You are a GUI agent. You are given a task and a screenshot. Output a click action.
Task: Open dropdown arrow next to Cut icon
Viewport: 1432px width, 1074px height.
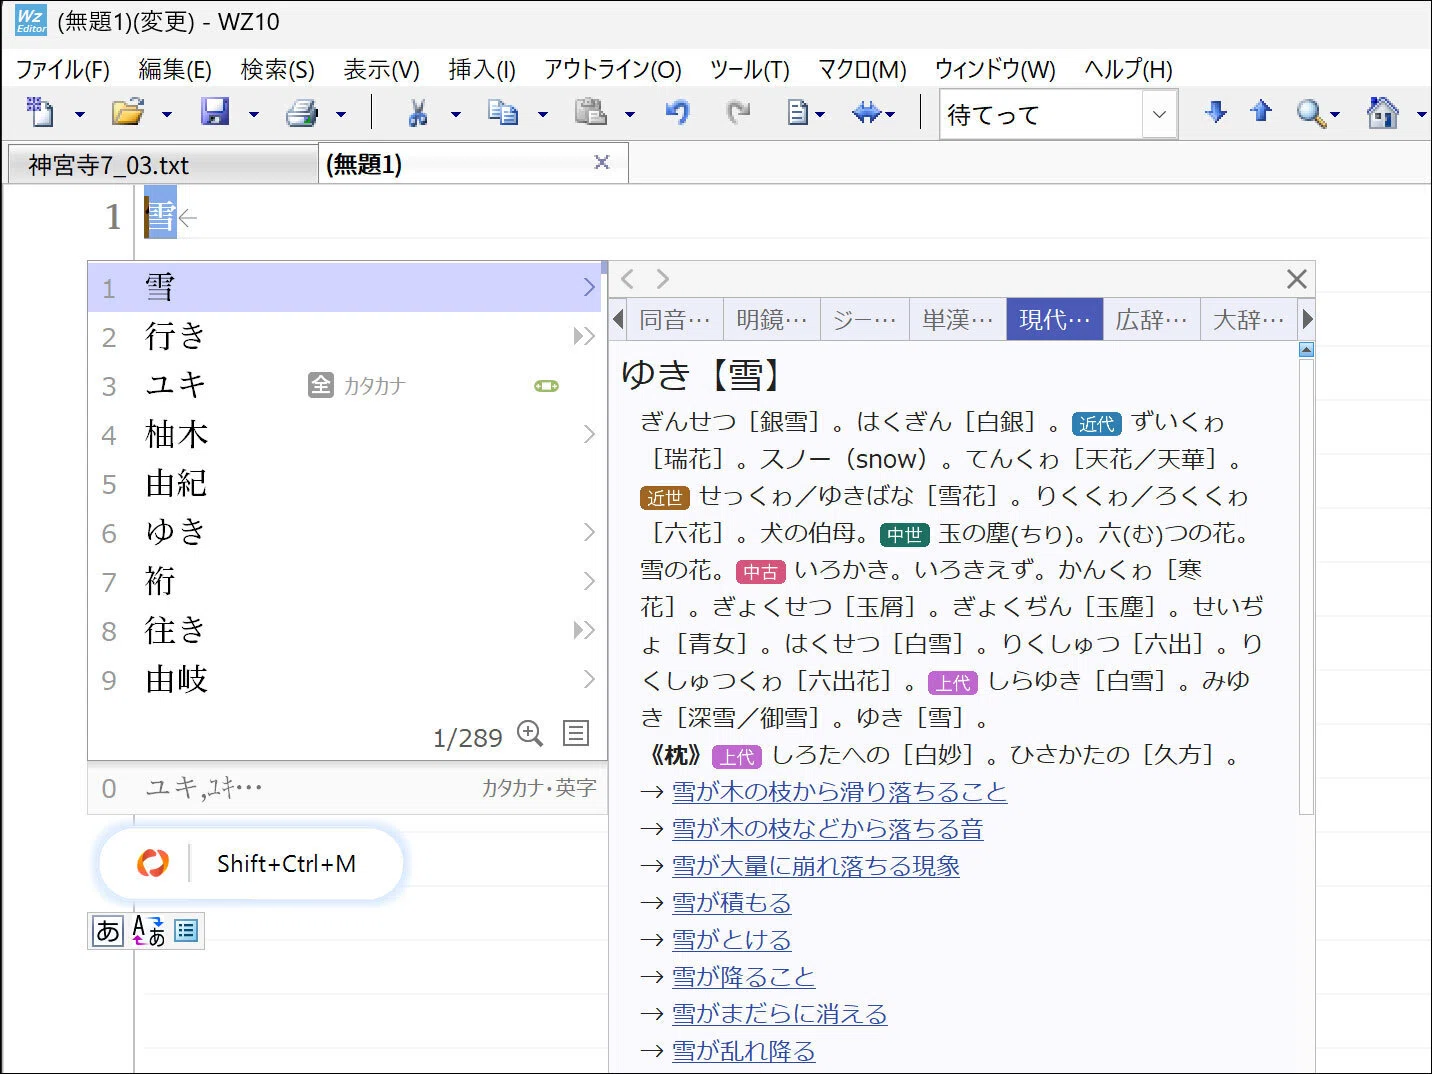(x=456, y=114)
